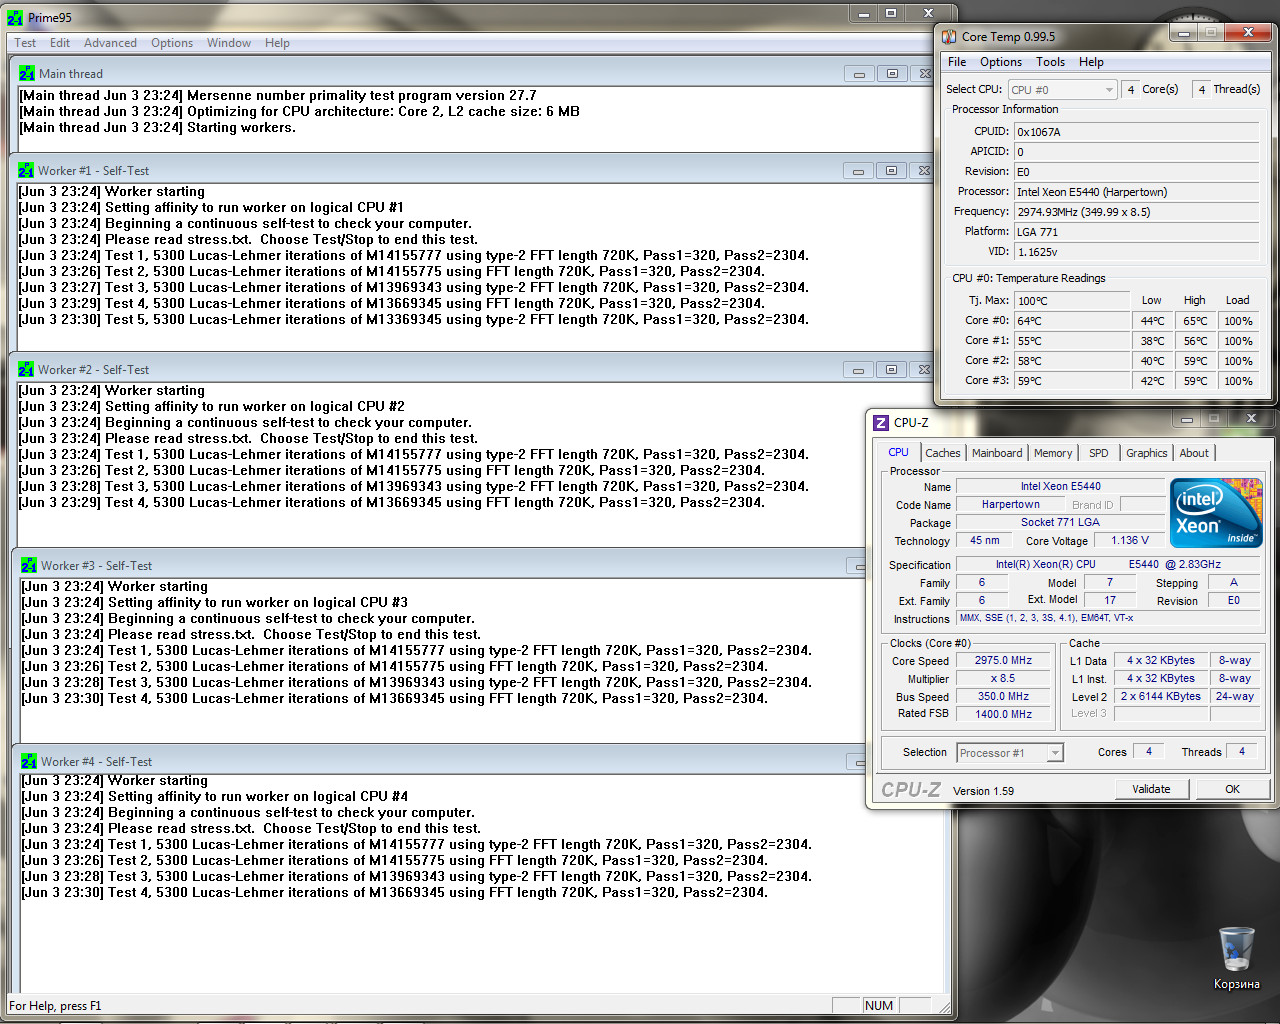Click the Core Speed value field
This screenshot has width=1280, height=1024.
pyautogui.click(x=1003, y=661)
